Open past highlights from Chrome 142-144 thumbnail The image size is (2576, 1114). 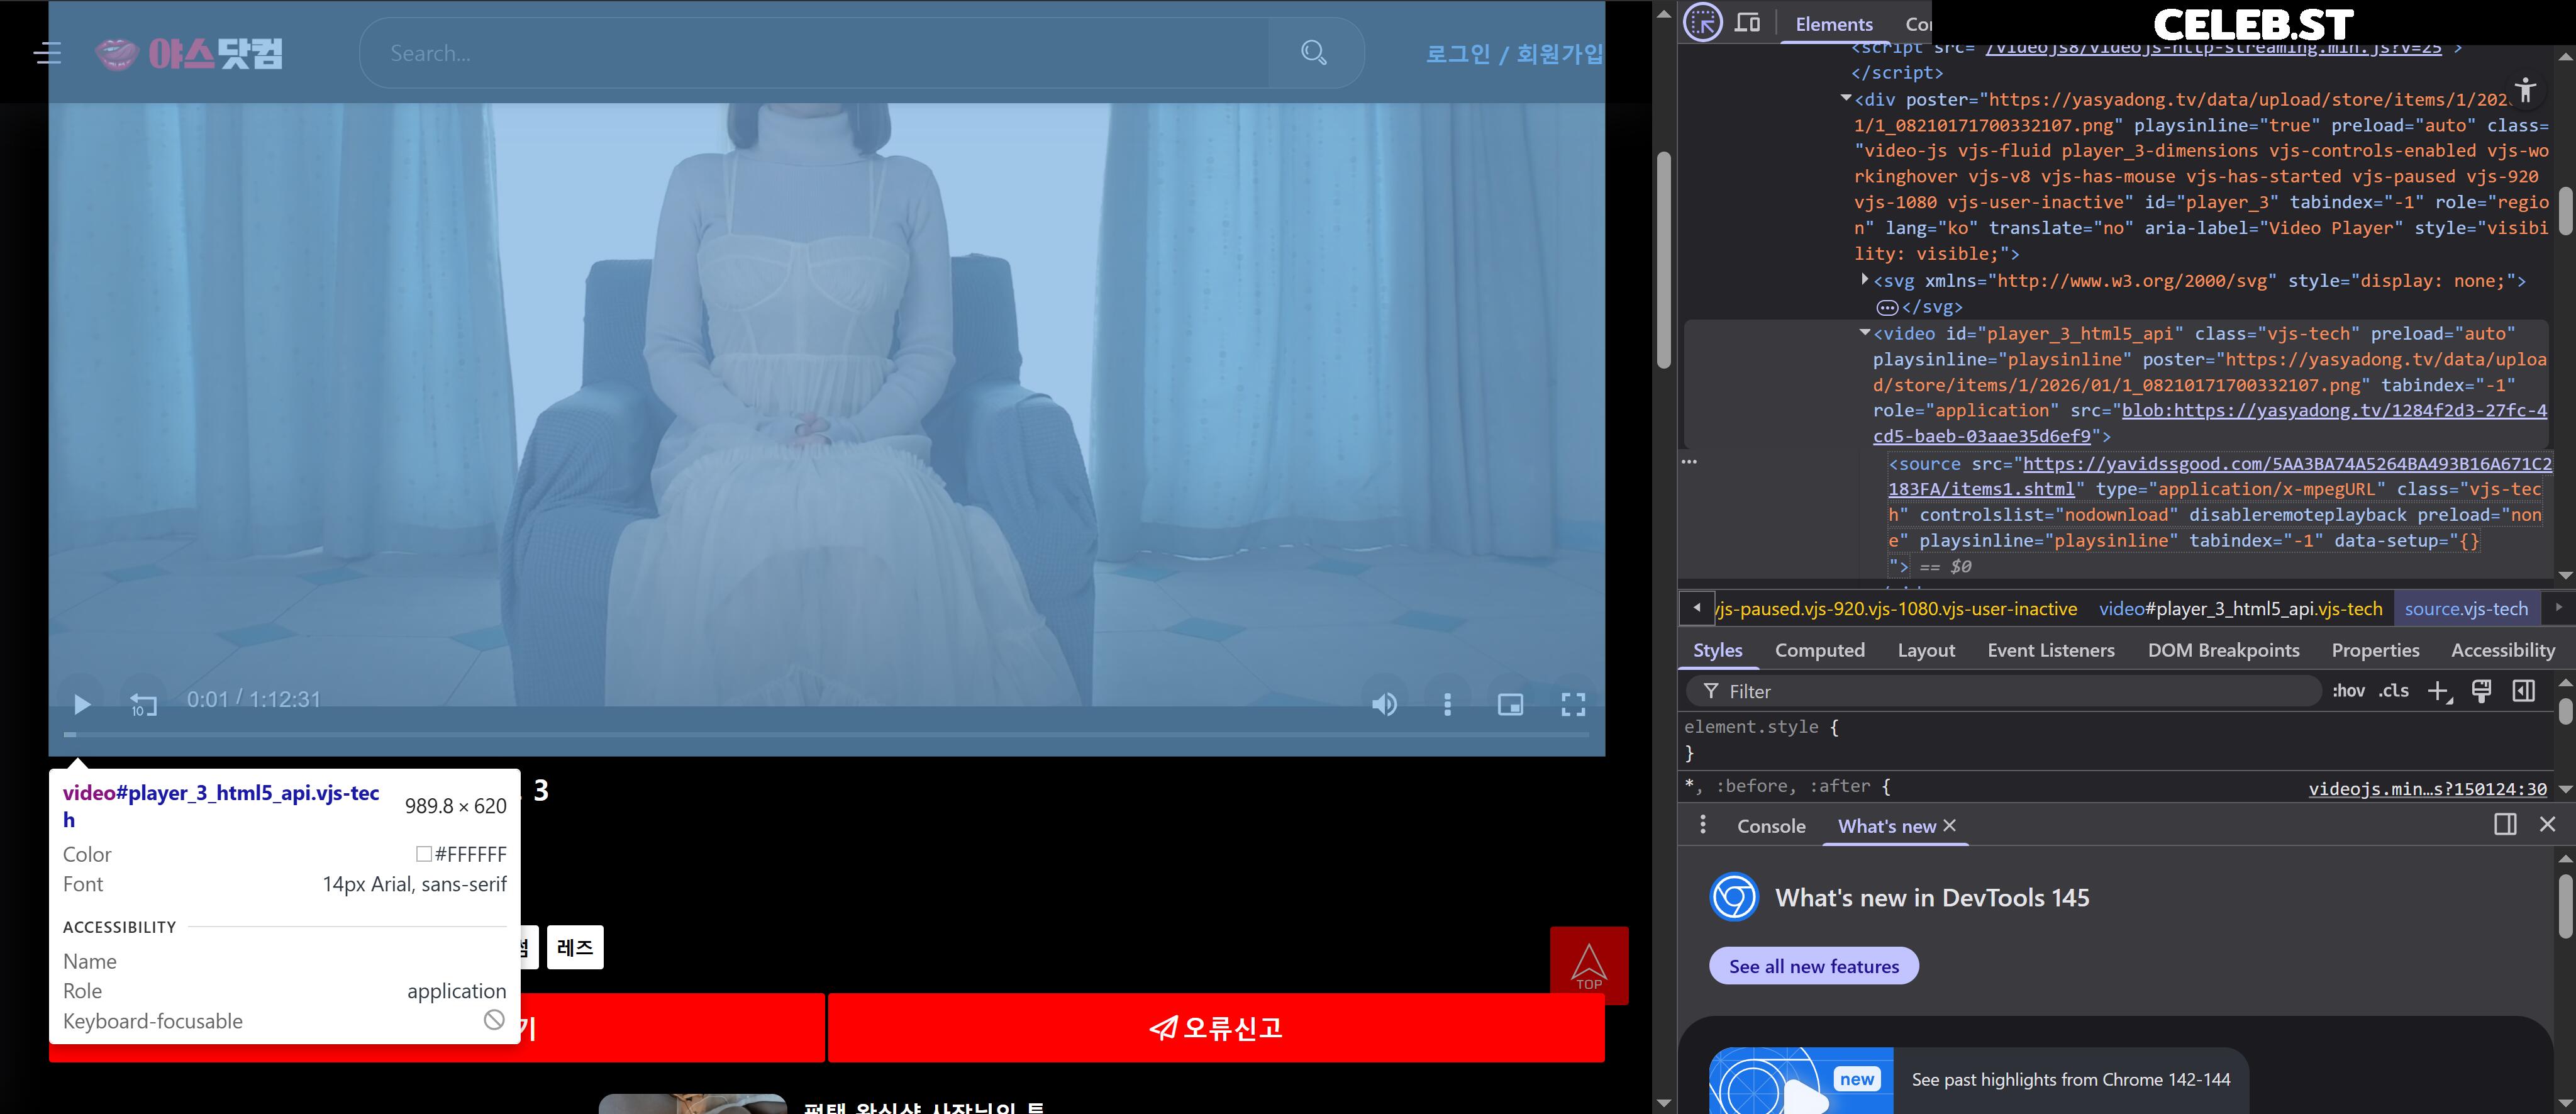[x=1800, y=1081]
